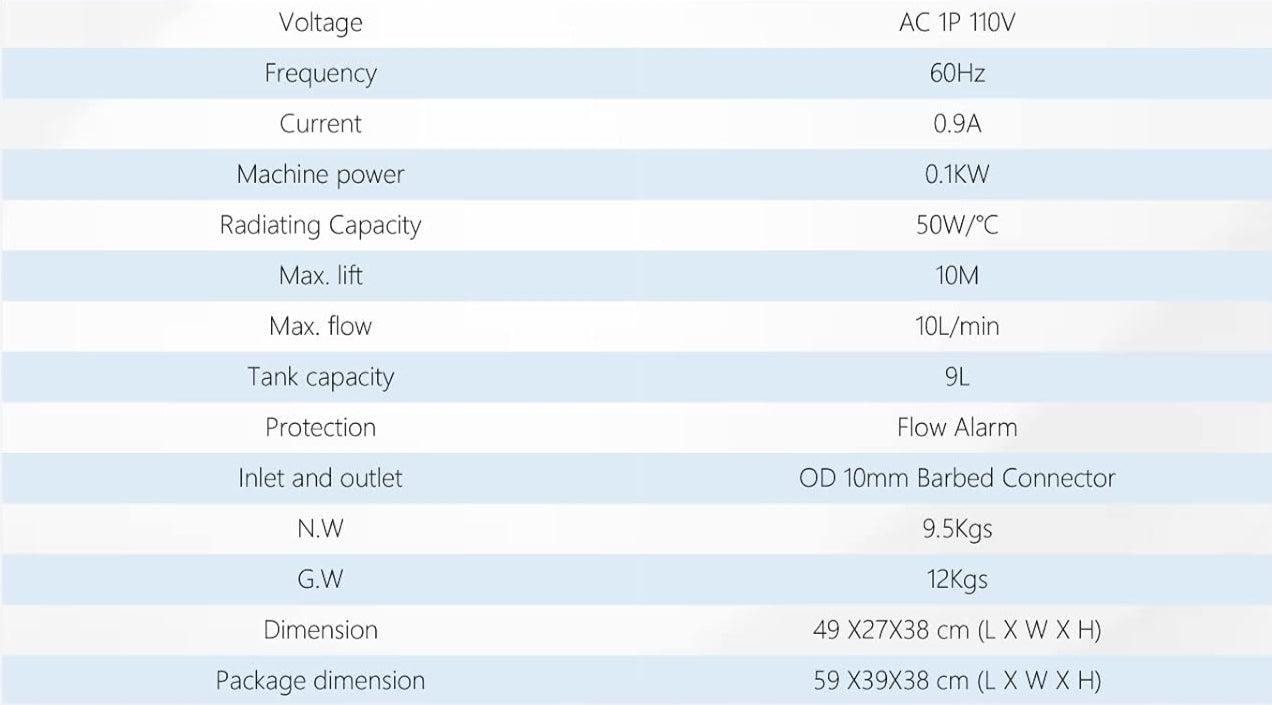The height and width of the screenshot is (705, 1272).
Task: Click the Inlet and outlet label
Action: click(x=320, y=478)
